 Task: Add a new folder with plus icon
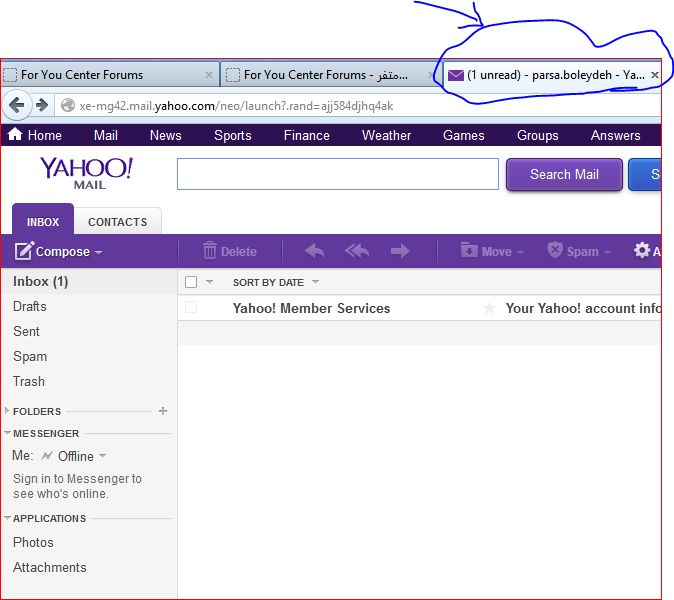pyautogui.click(x=163, y=411)
